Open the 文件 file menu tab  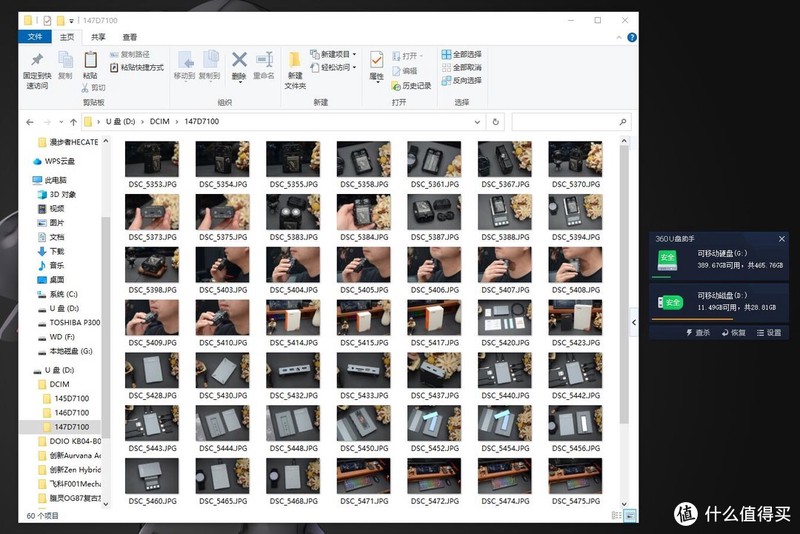point(35,37)
